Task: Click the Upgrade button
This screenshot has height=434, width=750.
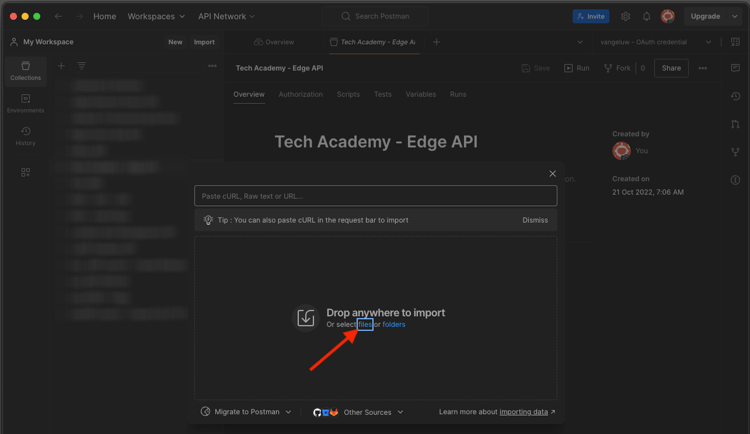Action: pos(705,16)
